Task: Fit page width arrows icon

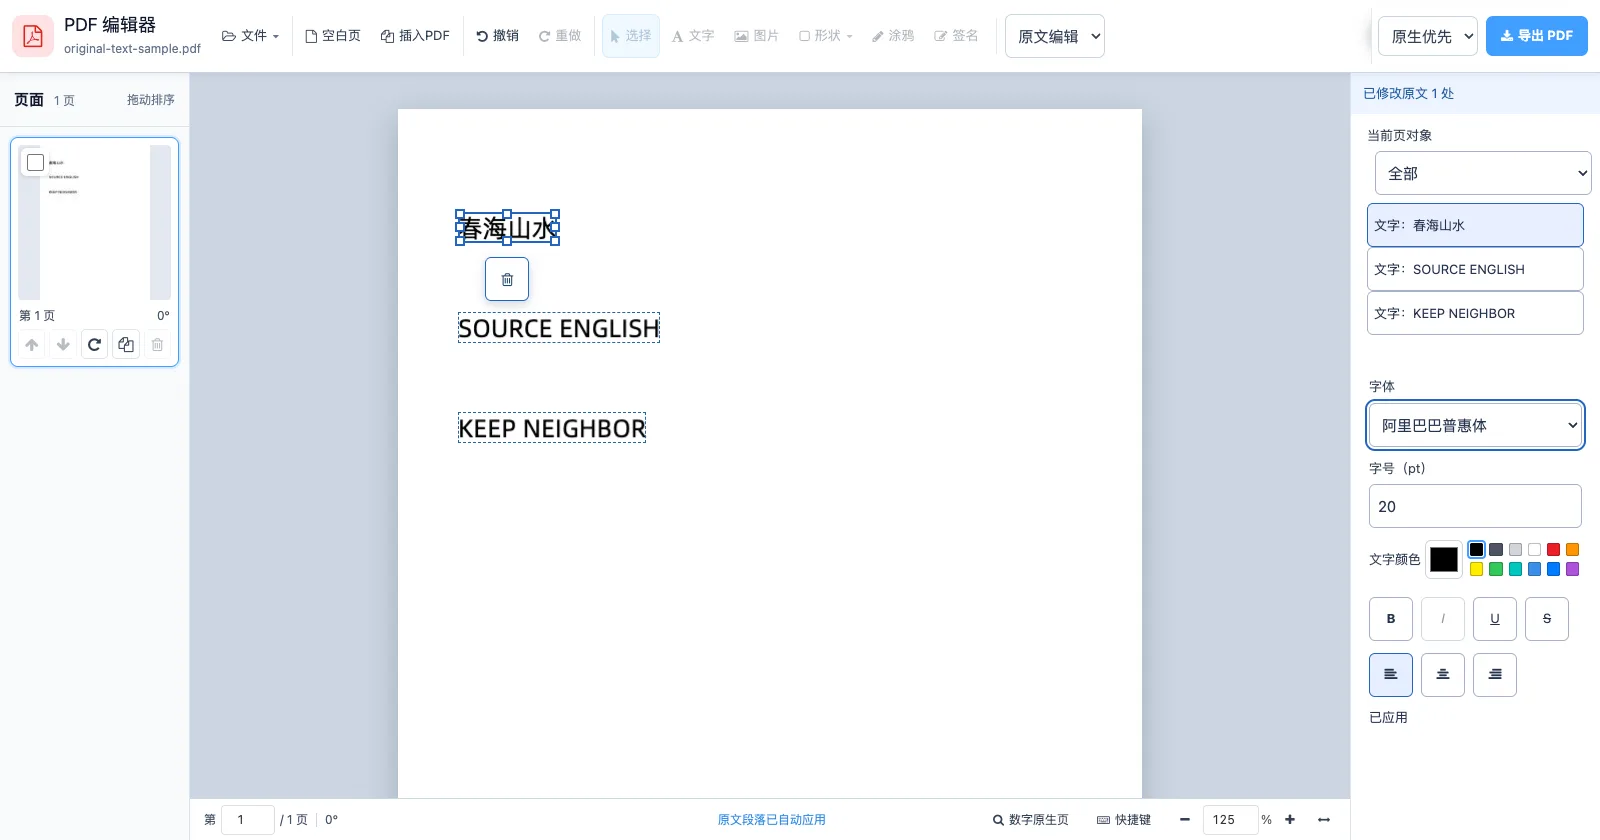Action: [1324, 819]
